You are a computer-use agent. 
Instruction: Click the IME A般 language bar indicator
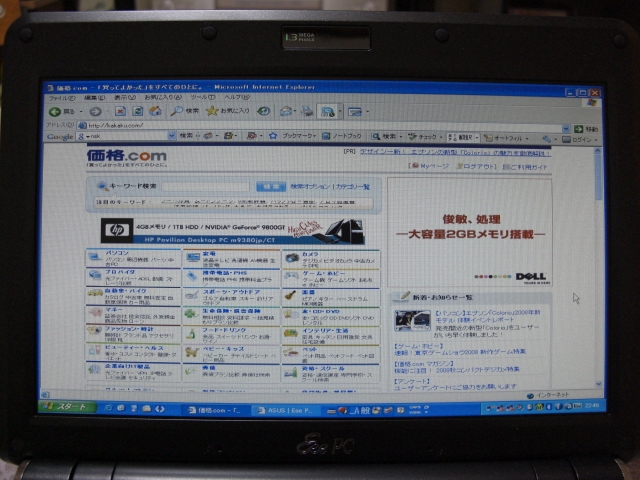point(360,411)
